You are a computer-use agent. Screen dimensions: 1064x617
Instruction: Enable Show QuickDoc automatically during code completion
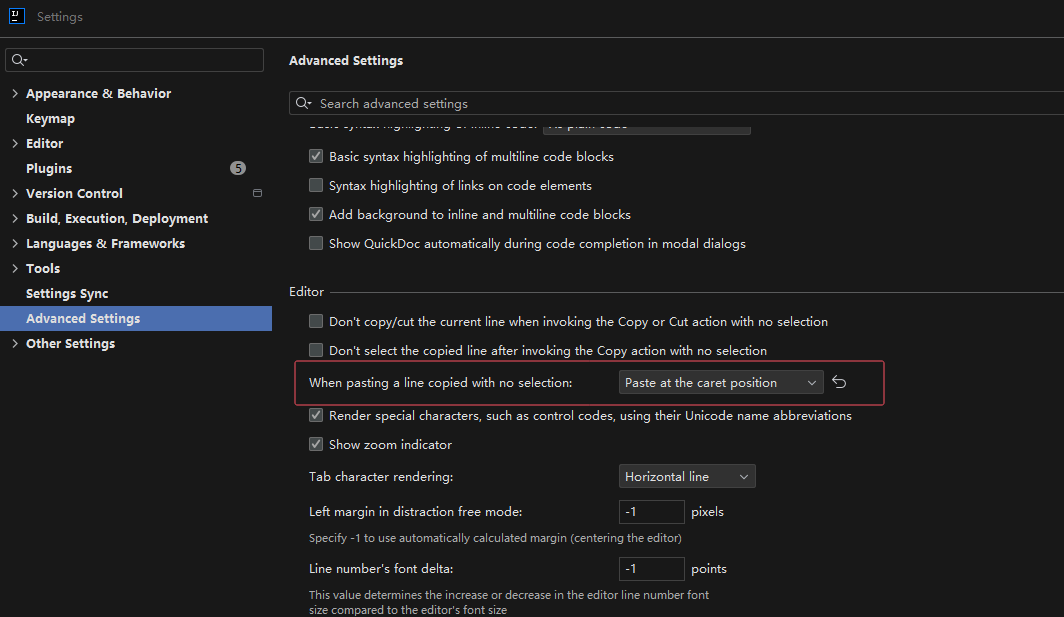[316, 243]
